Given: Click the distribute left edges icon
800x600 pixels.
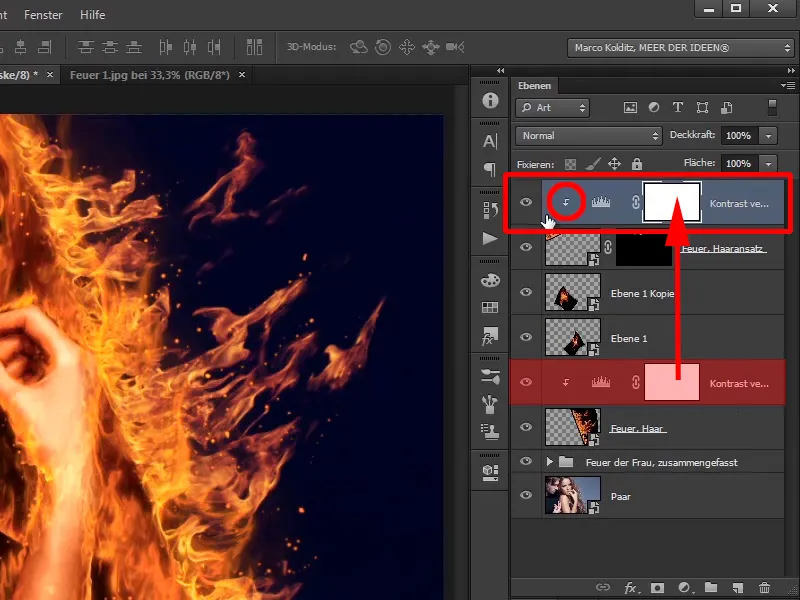Looking at the screenshot, I should pyautogui.click(x=165, y=47).
